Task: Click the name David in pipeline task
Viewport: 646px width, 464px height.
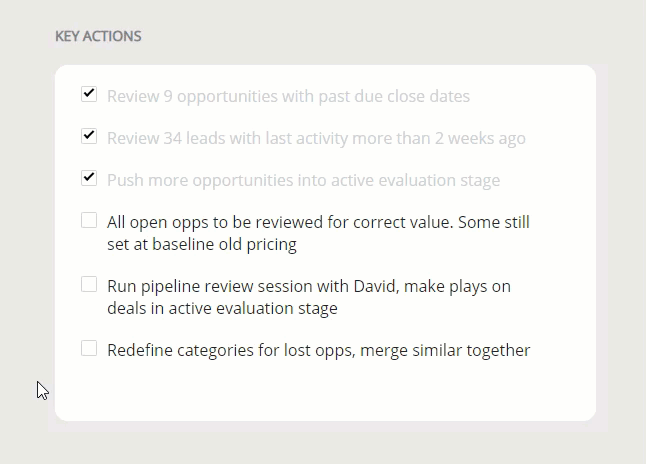Action: [x=377, y=286]
